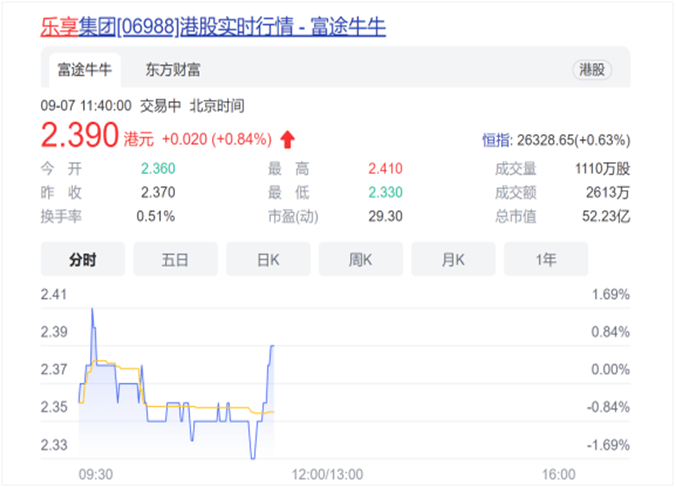
Task: Click the 成交量 value 1110万股
Action: point(602,169)
